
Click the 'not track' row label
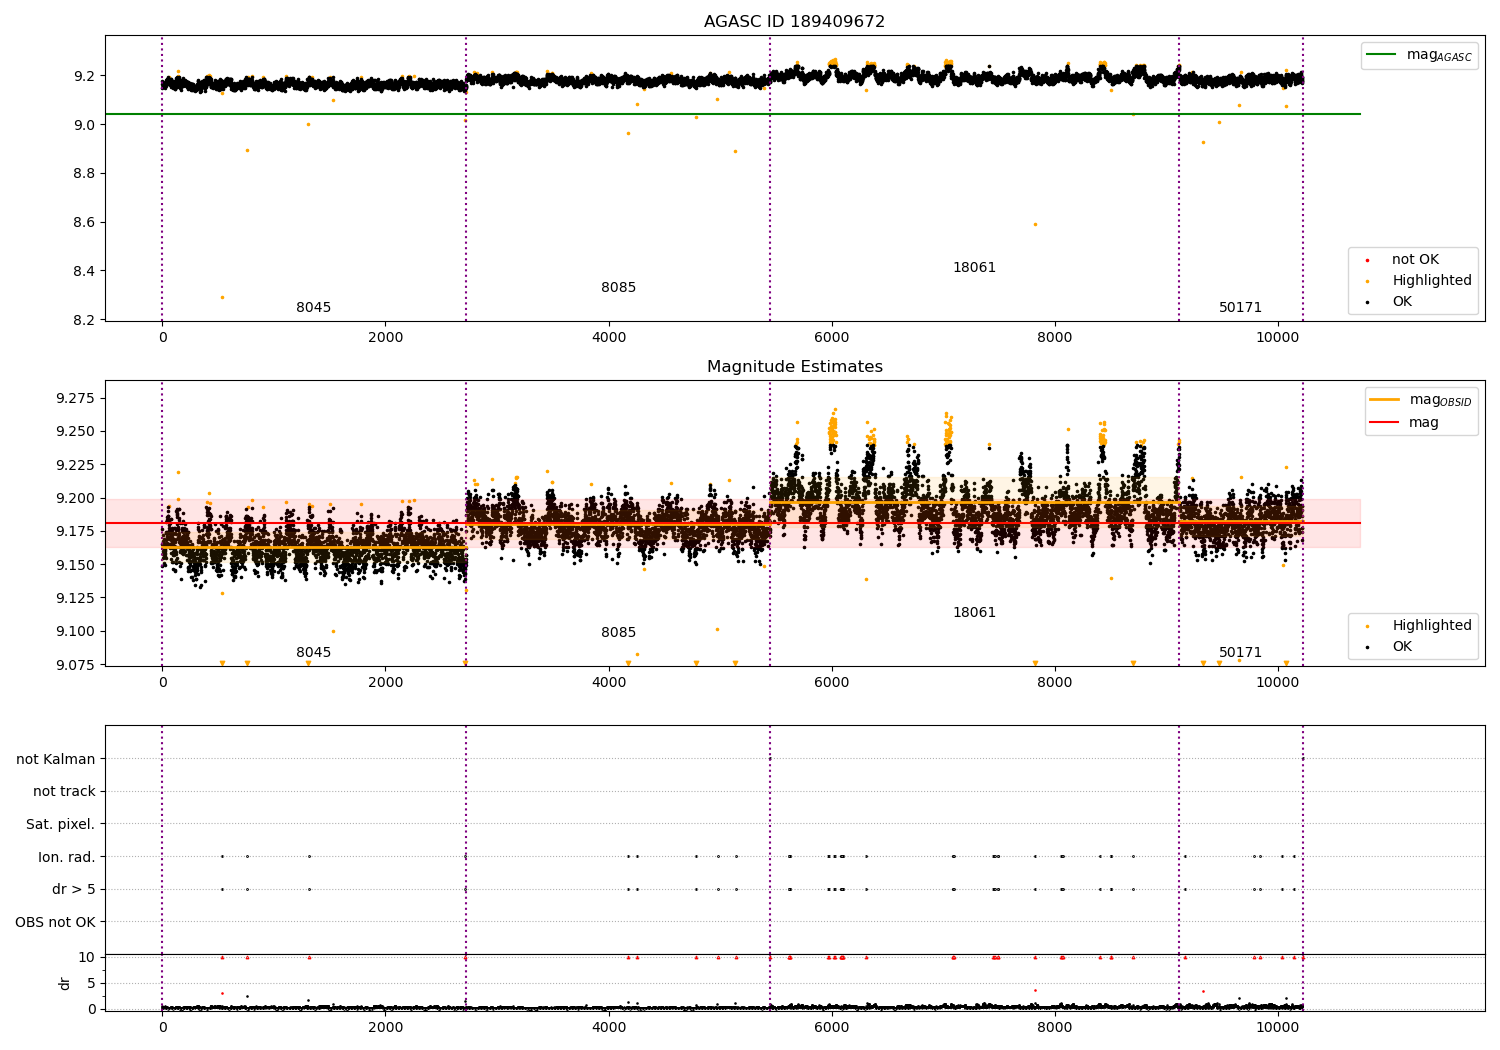tap(64, 791)
